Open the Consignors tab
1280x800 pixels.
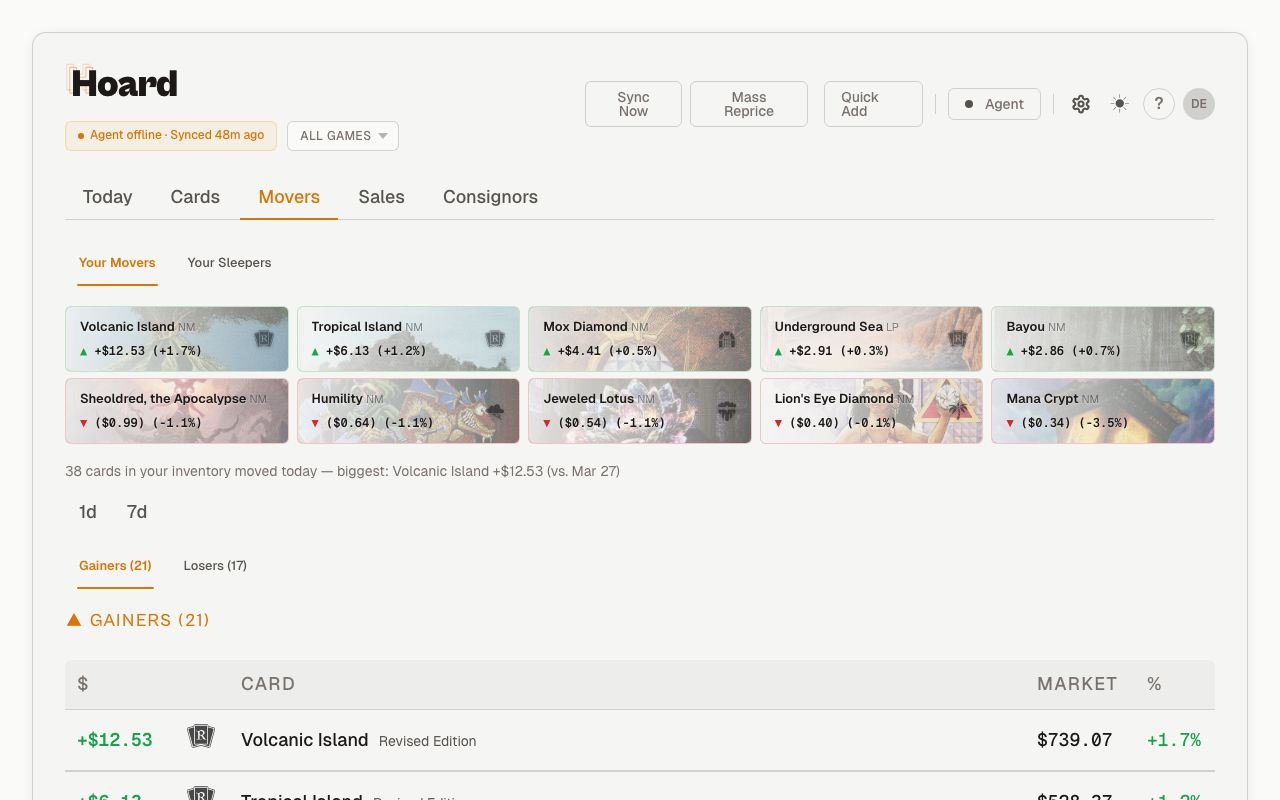pos(490,197)
